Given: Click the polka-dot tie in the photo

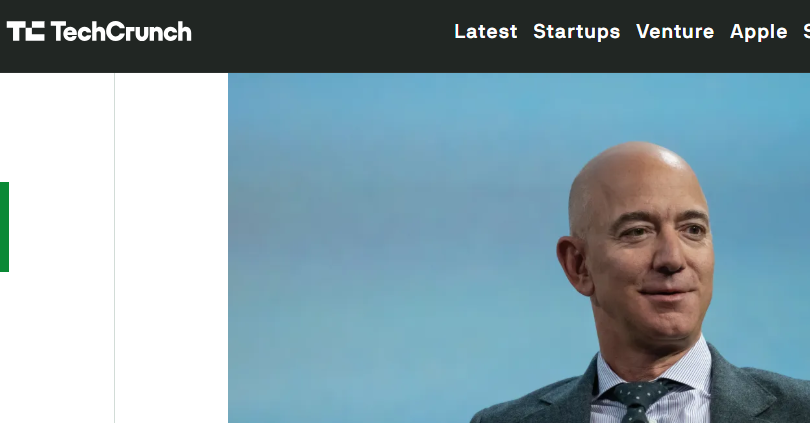Looking at the screenshot, I should 640,401.
